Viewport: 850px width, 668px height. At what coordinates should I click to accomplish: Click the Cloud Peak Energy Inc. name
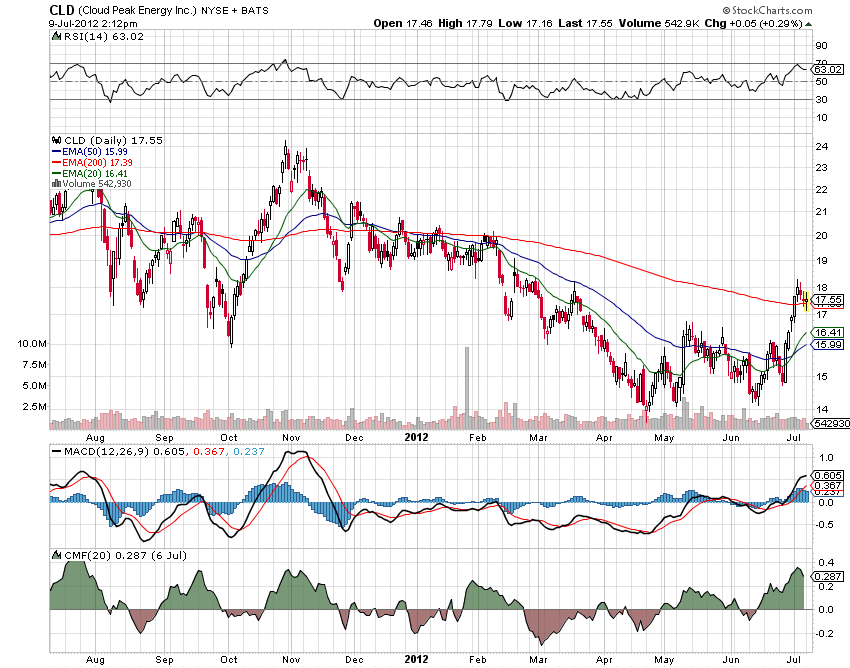[x=137, y=10]
